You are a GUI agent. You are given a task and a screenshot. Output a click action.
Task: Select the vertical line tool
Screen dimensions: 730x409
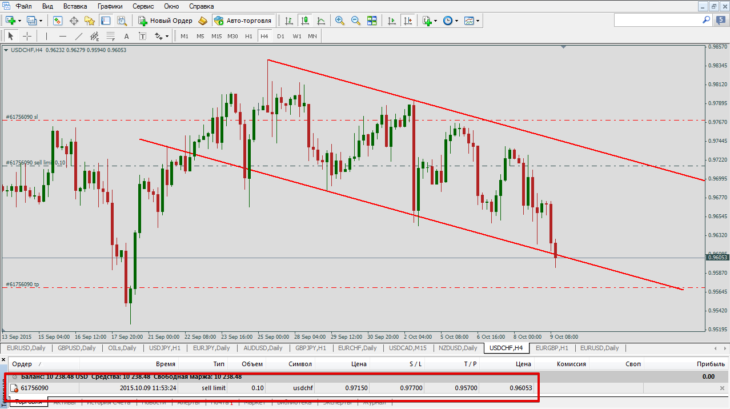[46, 36]
